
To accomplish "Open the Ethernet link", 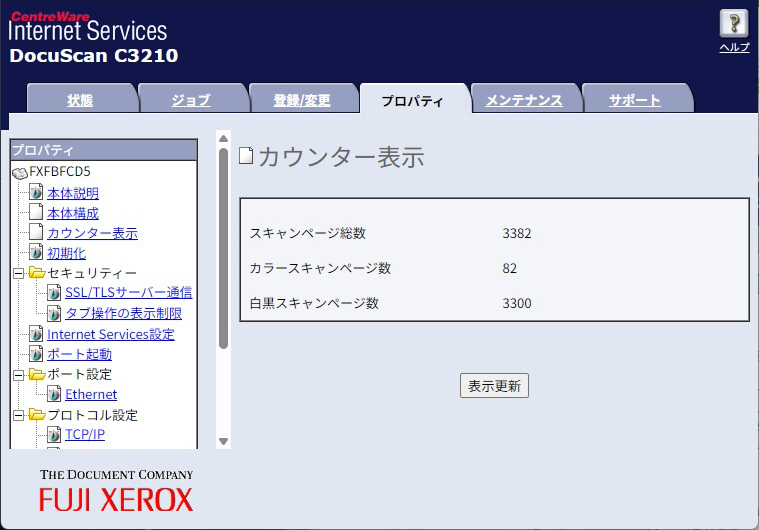I will point(91,394).
